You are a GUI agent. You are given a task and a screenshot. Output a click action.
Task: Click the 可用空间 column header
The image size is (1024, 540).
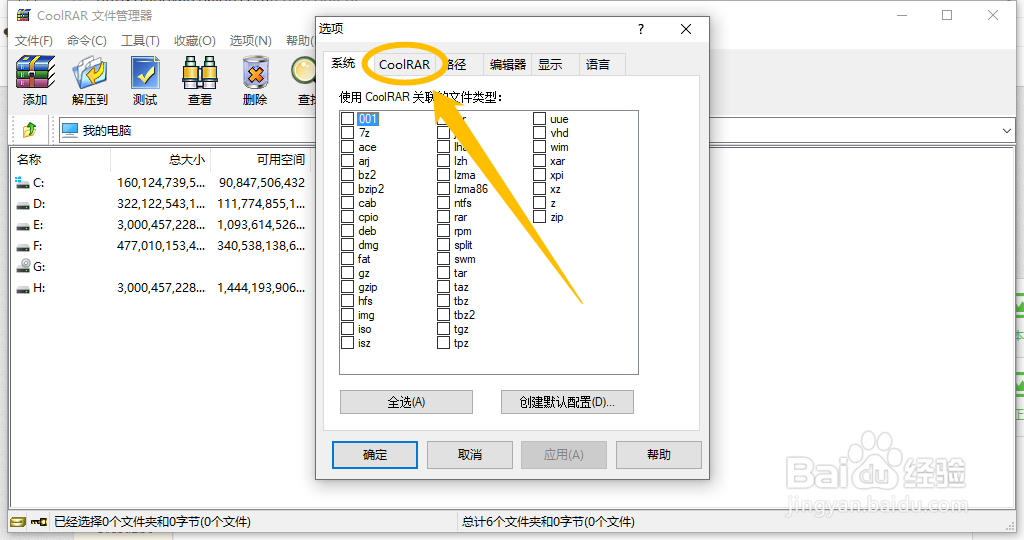pyautogui.click(x=261, y=159)
